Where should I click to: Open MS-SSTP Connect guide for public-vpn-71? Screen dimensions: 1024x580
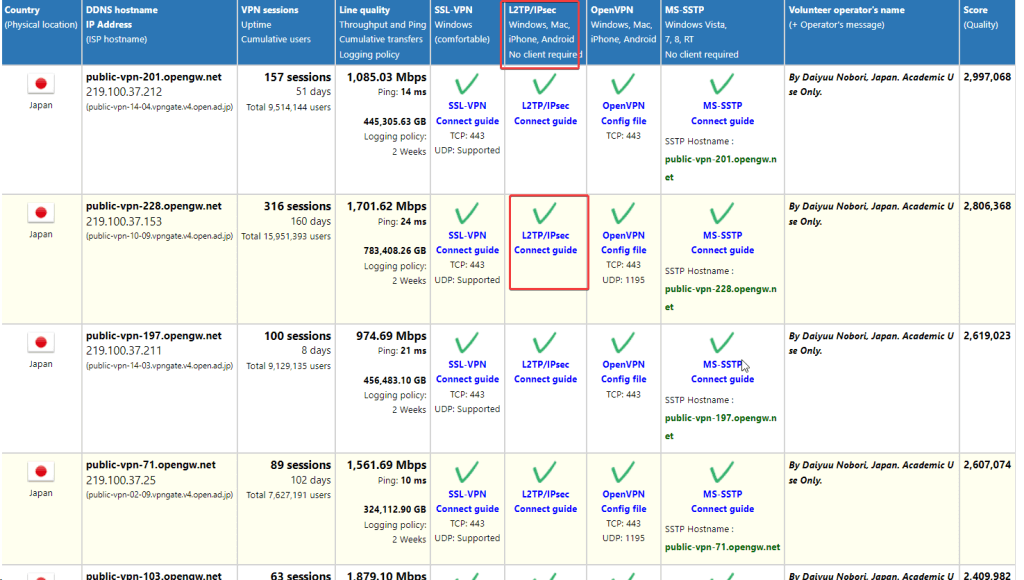pos(722,509)
